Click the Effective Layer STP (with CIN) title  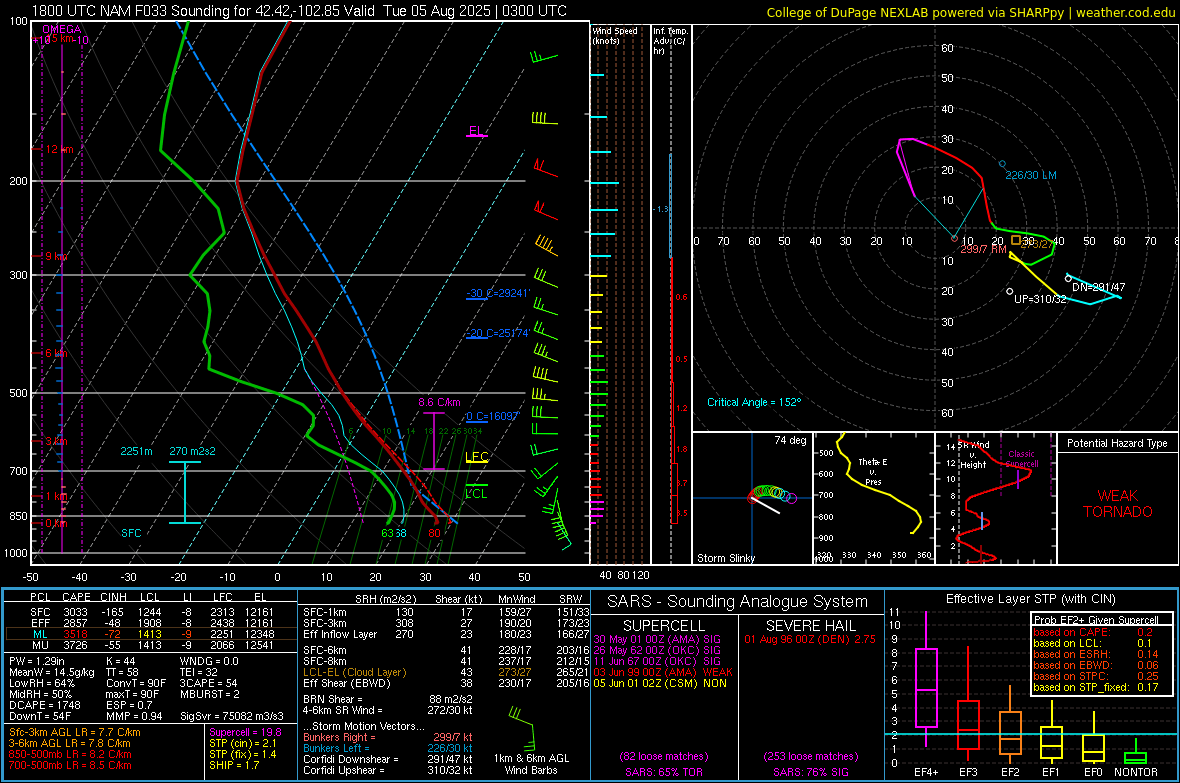coord(1030,599)
